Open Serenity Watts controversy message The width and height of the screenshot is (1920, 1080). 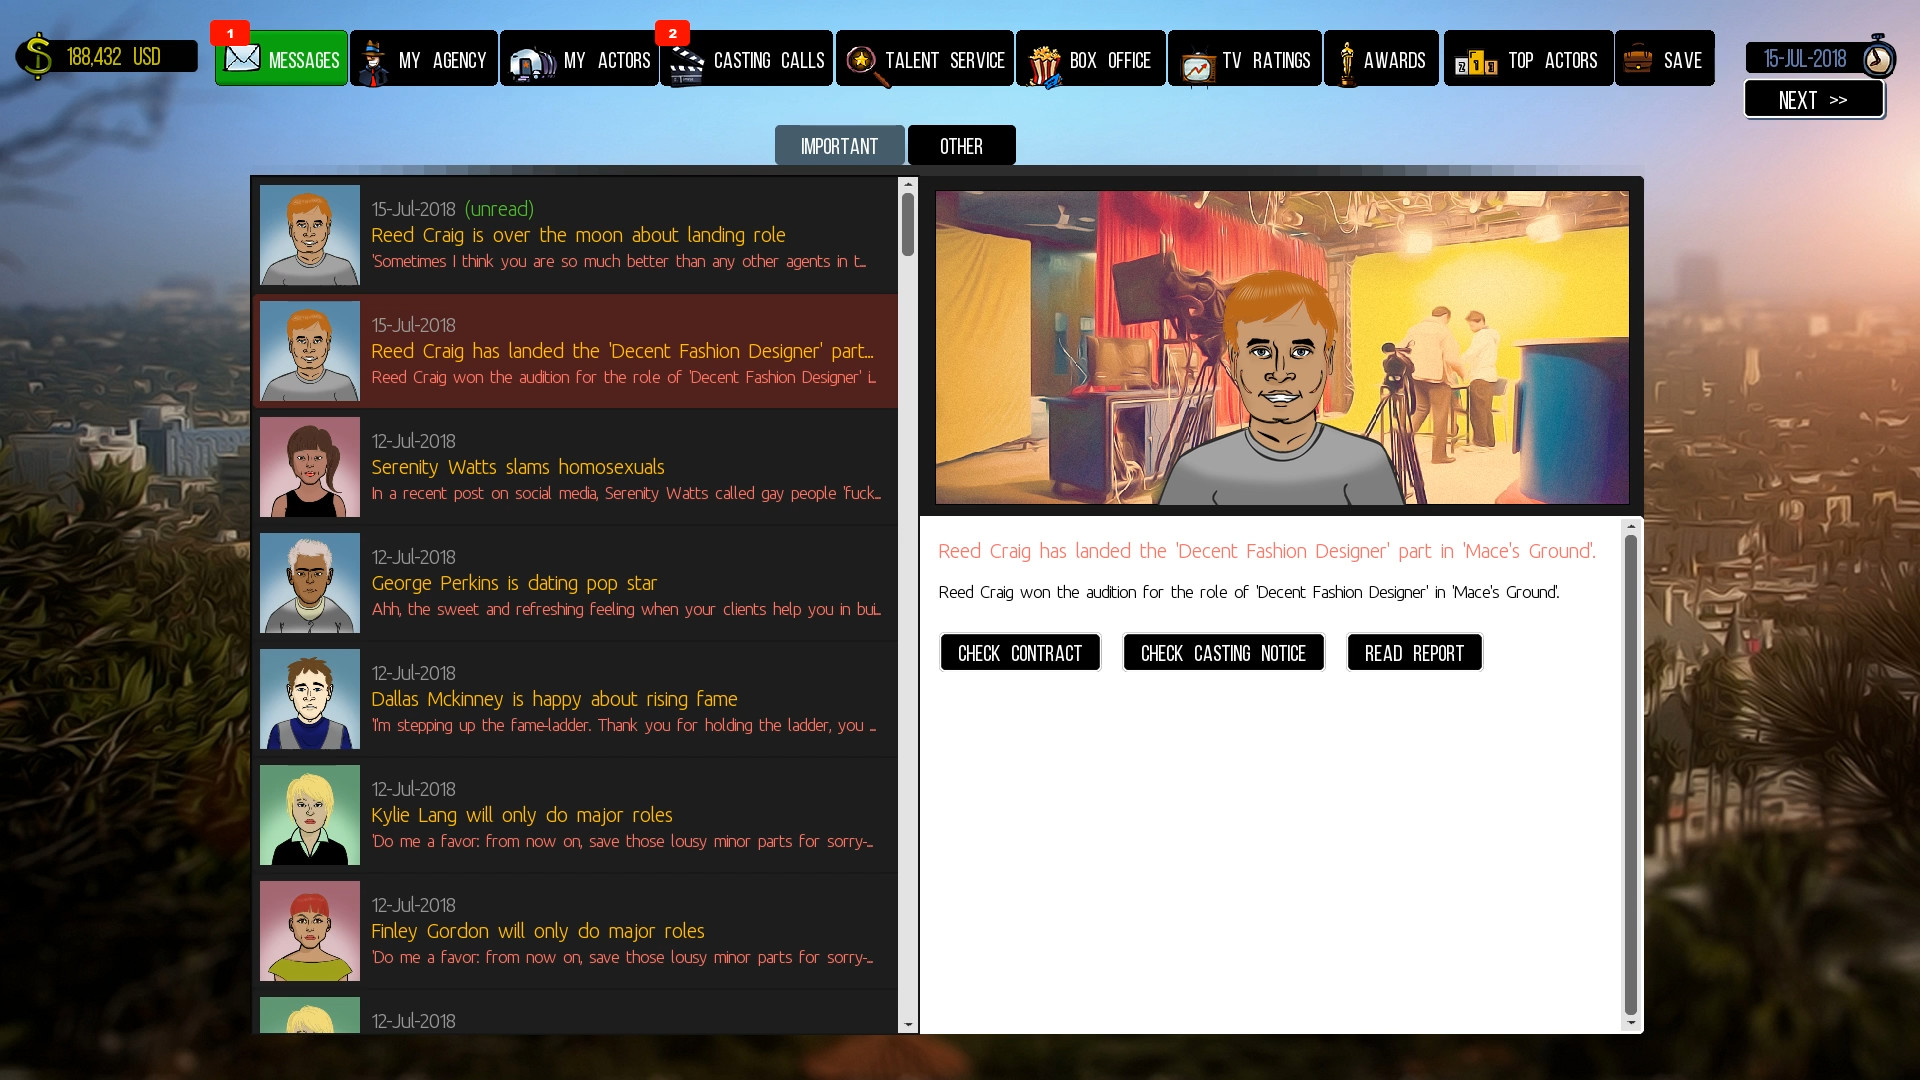click(576, 467)
